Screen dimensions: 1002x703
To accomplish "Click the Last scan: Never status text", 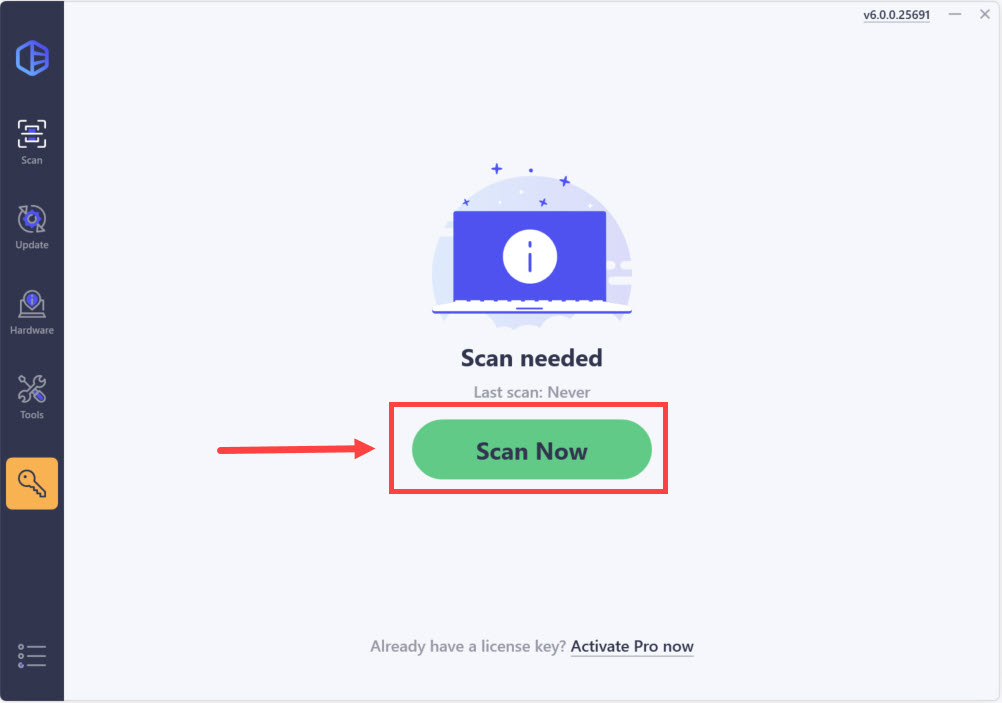I will tap(532, 392).
